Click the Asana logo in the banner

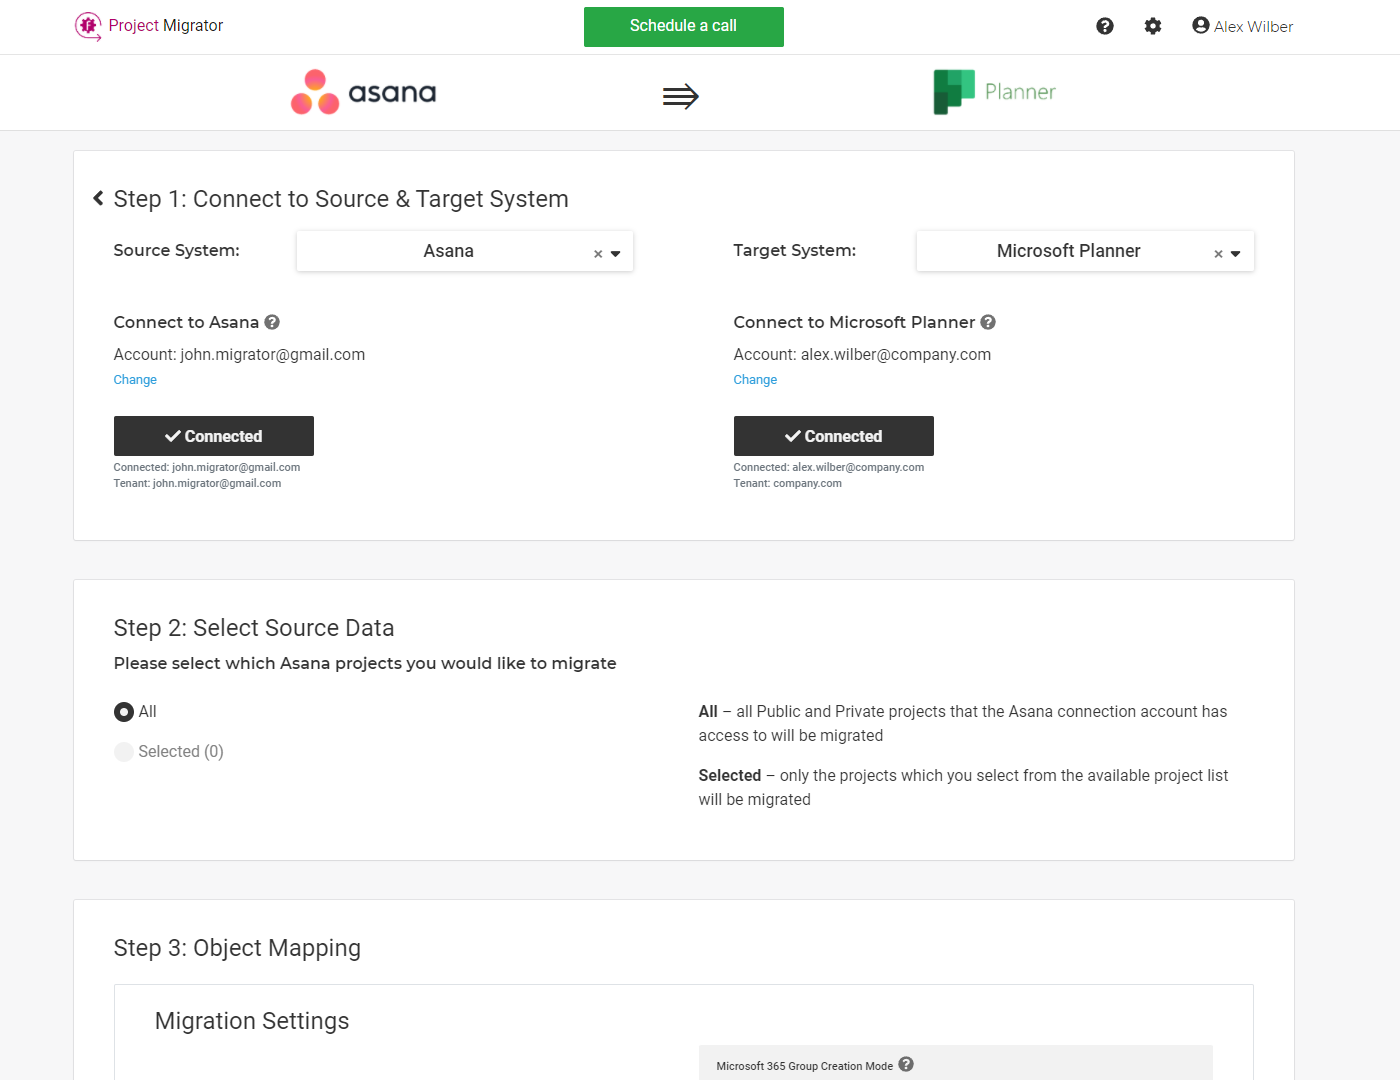pos(362,92)
